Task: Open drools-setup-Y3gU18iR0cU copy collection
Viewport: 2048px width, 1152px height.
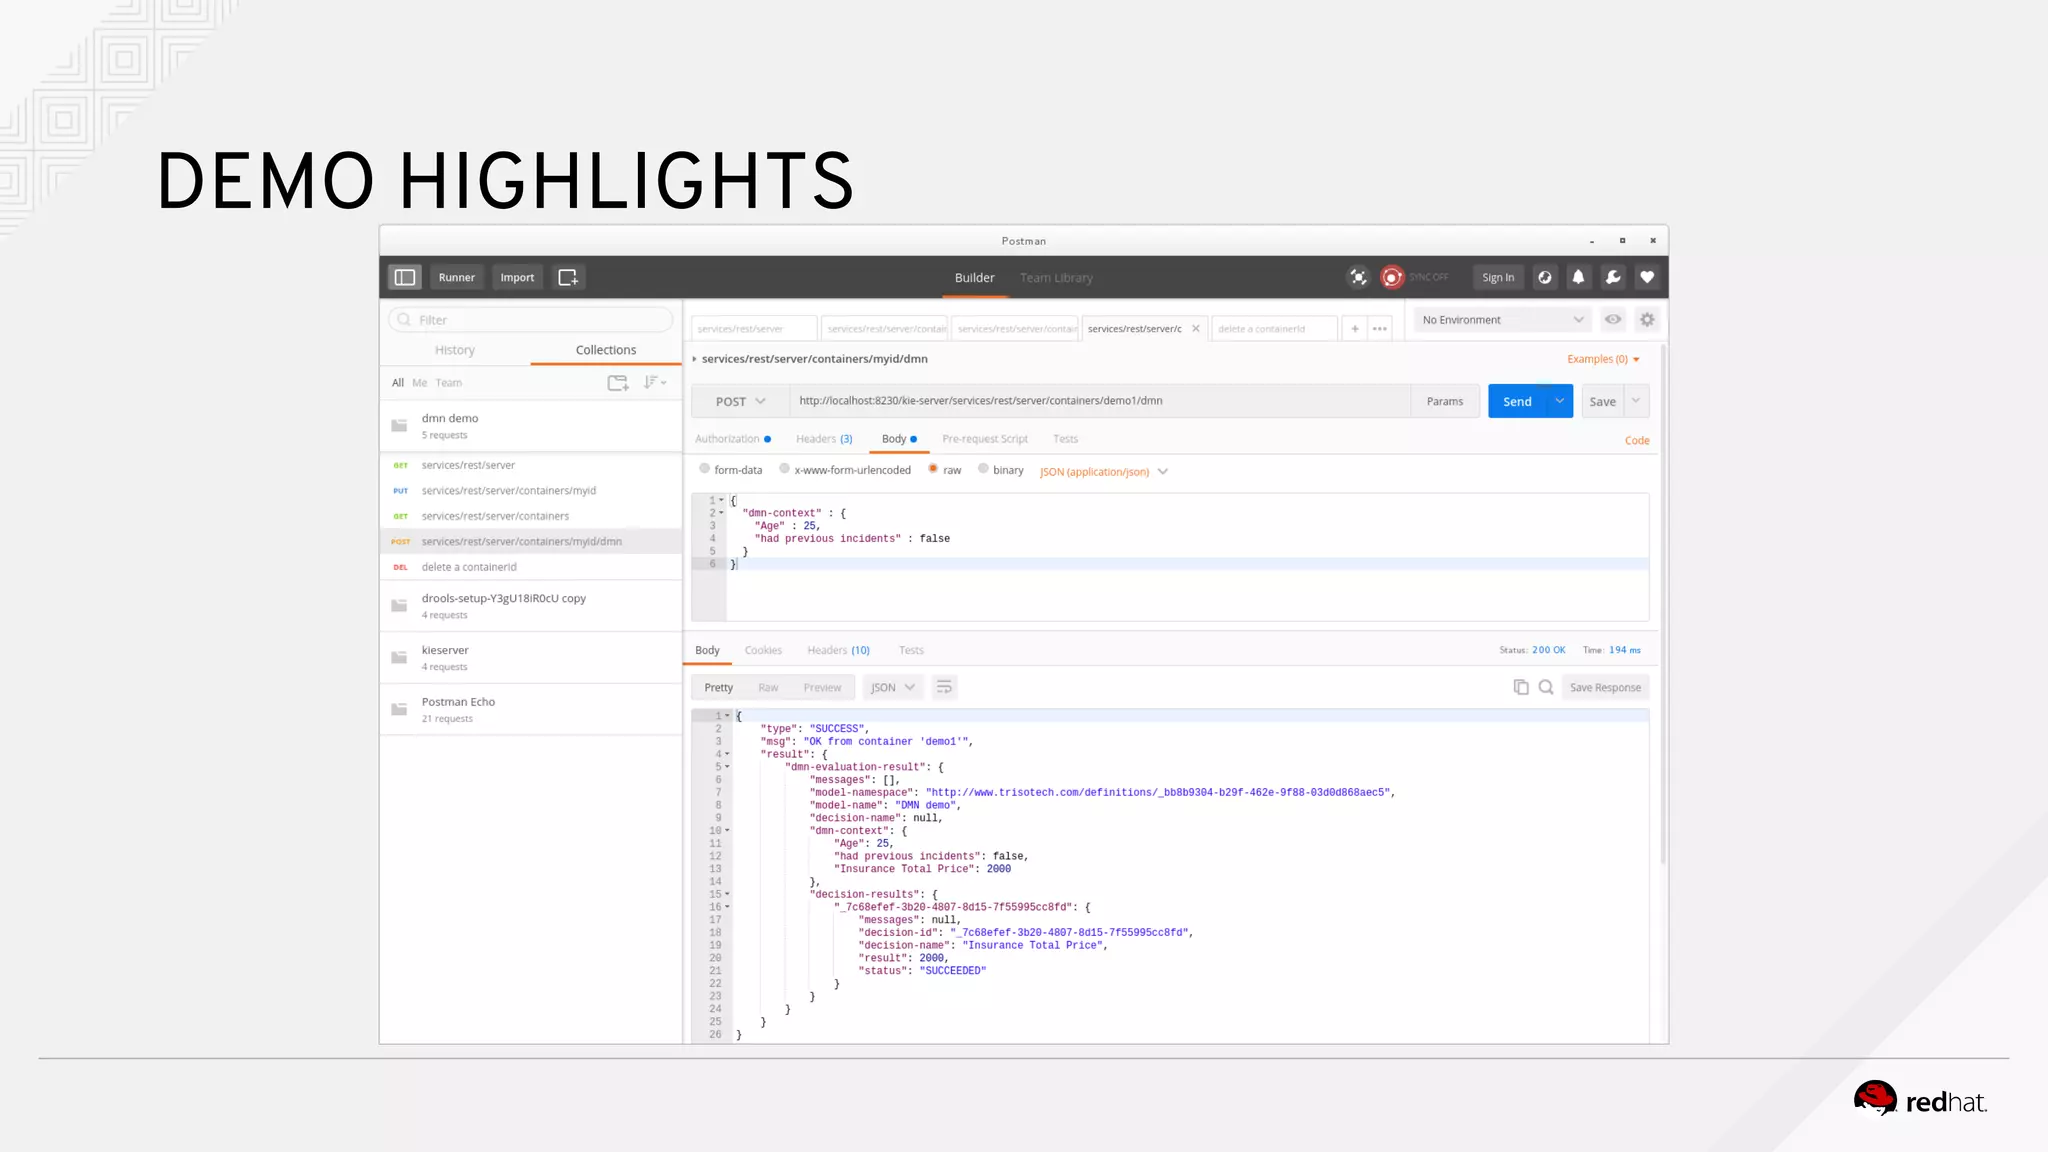Action: [531, 606]
